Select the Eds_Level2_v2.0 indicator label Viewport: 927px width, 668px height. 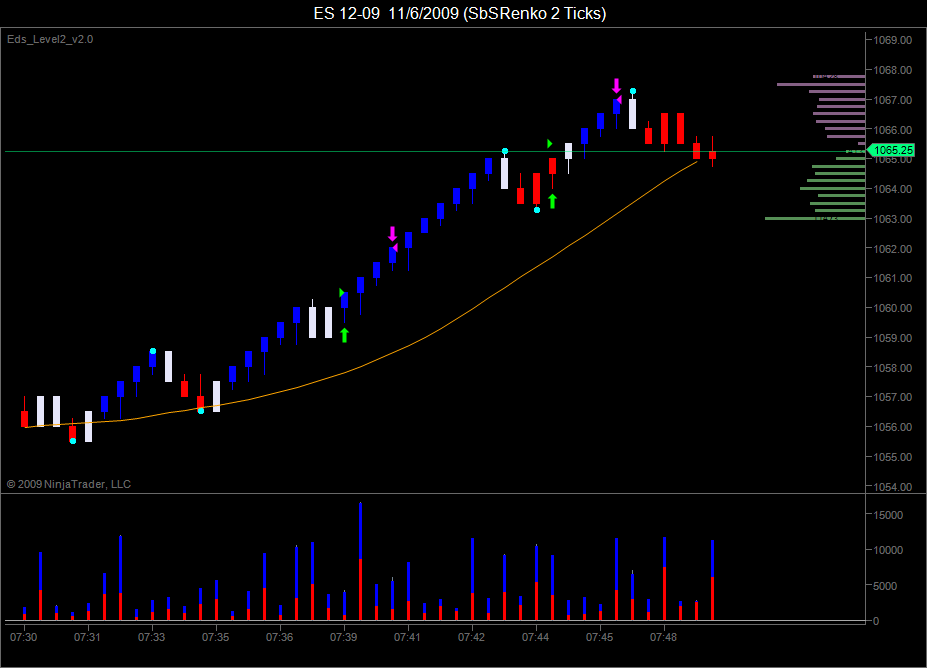coord(50,39)
